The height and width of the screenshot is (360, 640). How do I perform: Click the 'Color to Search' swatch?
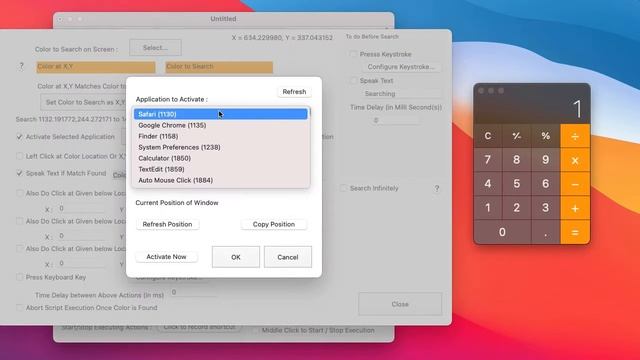point(219,67)
